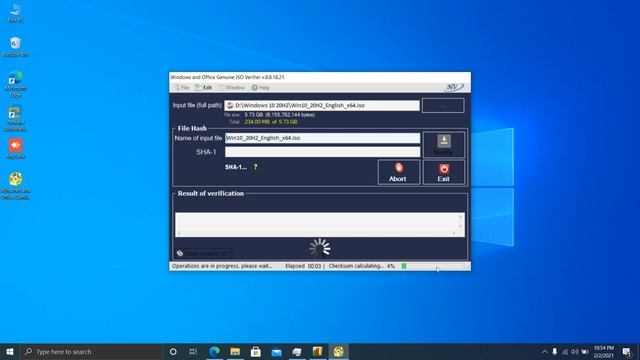The image size is (640, 360).
Task: Click the result box vertical scrollbar
Action: (x=461, y=222)
